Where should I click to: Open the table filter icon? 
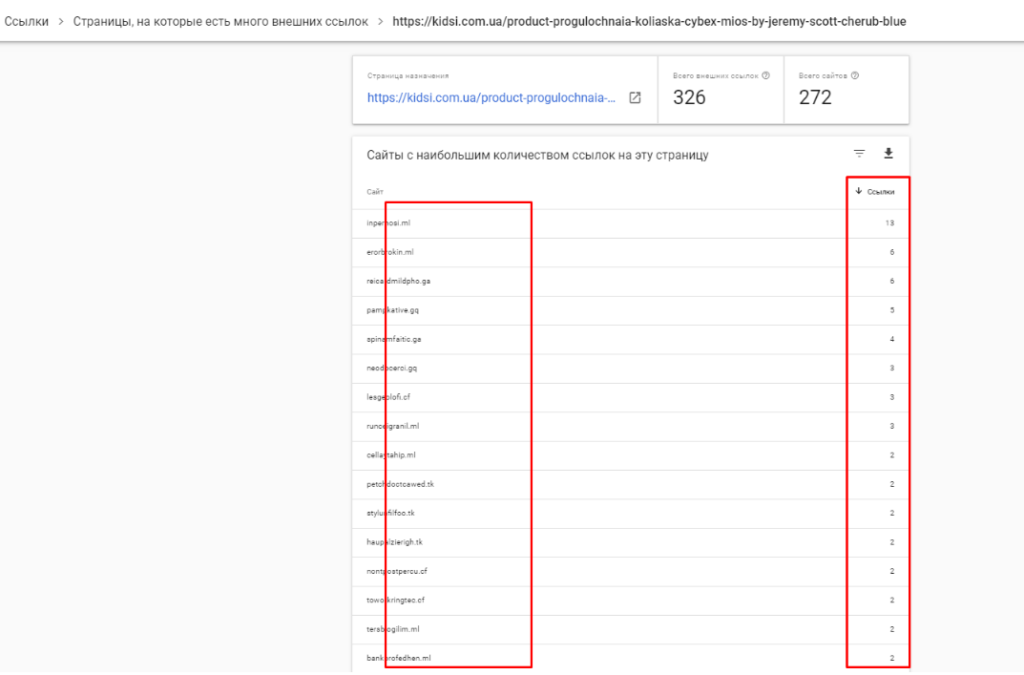859,154
